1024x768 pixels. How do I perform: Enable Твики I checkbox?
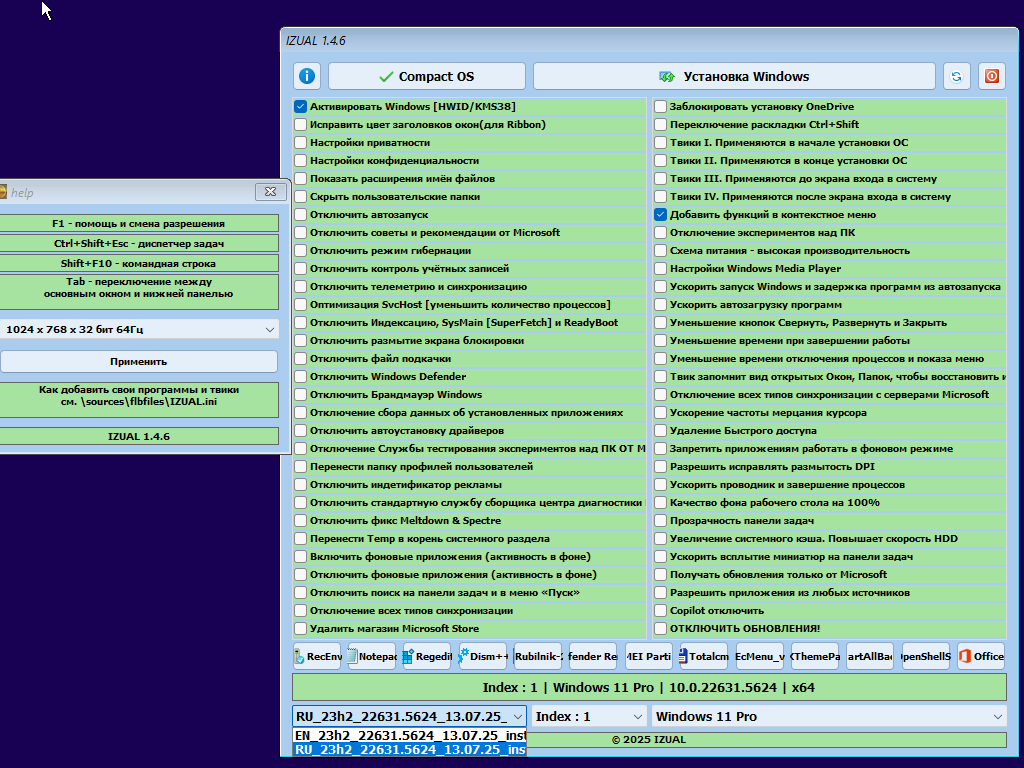tap(660, 142)
